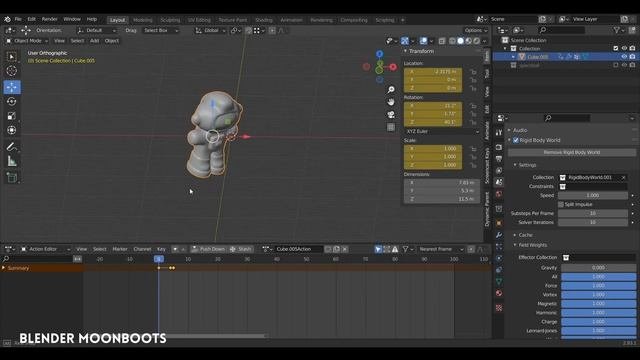The height and width of the screenshot is (360, 640).
Task: Select the Measure ruler tool
Action: pos(12,162)
